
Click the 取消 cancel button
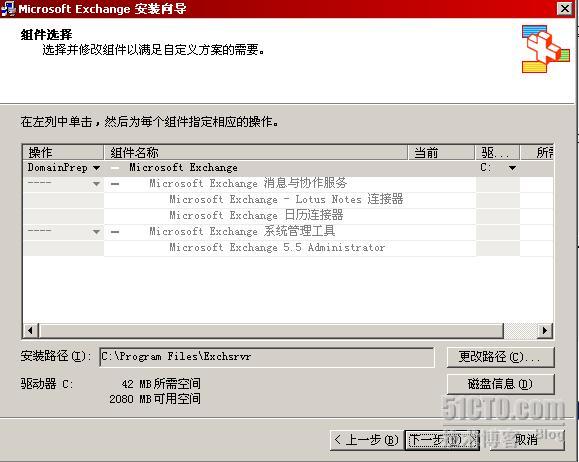(x=527, y=440)
